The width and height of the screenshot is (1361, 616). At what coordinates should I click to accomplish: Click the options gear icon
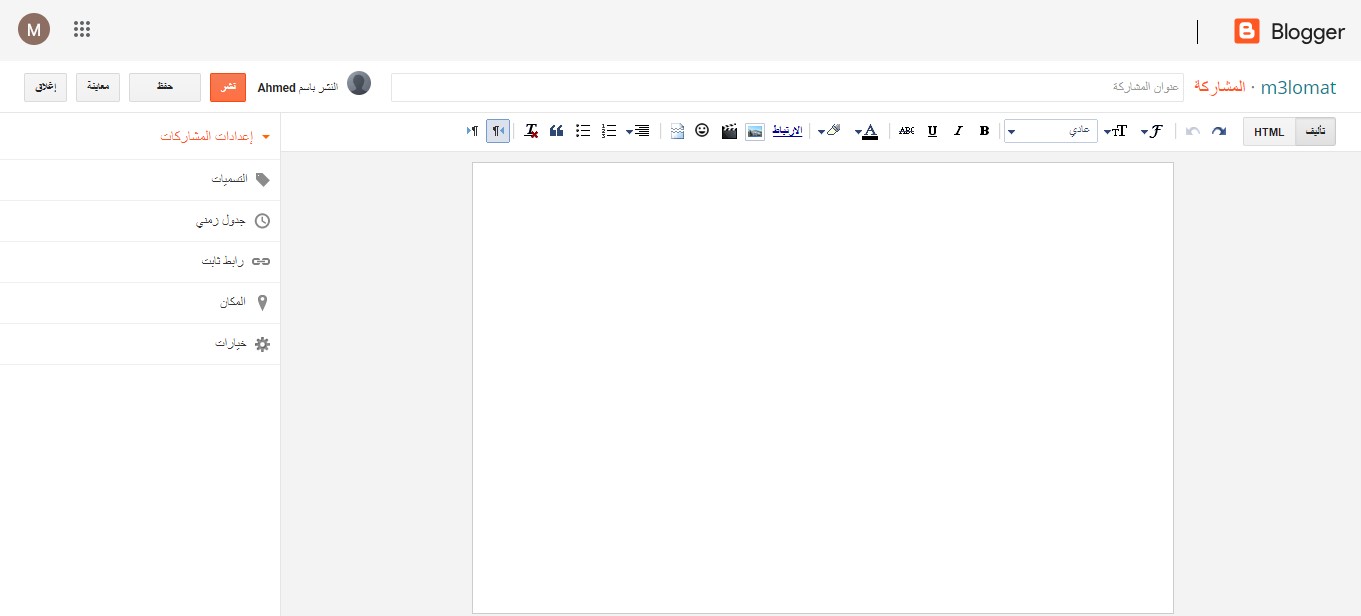[262, 344]
